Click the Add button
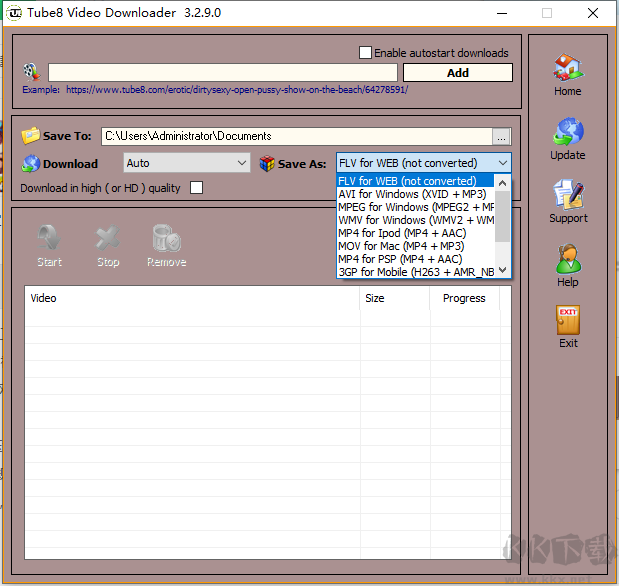 458,73
